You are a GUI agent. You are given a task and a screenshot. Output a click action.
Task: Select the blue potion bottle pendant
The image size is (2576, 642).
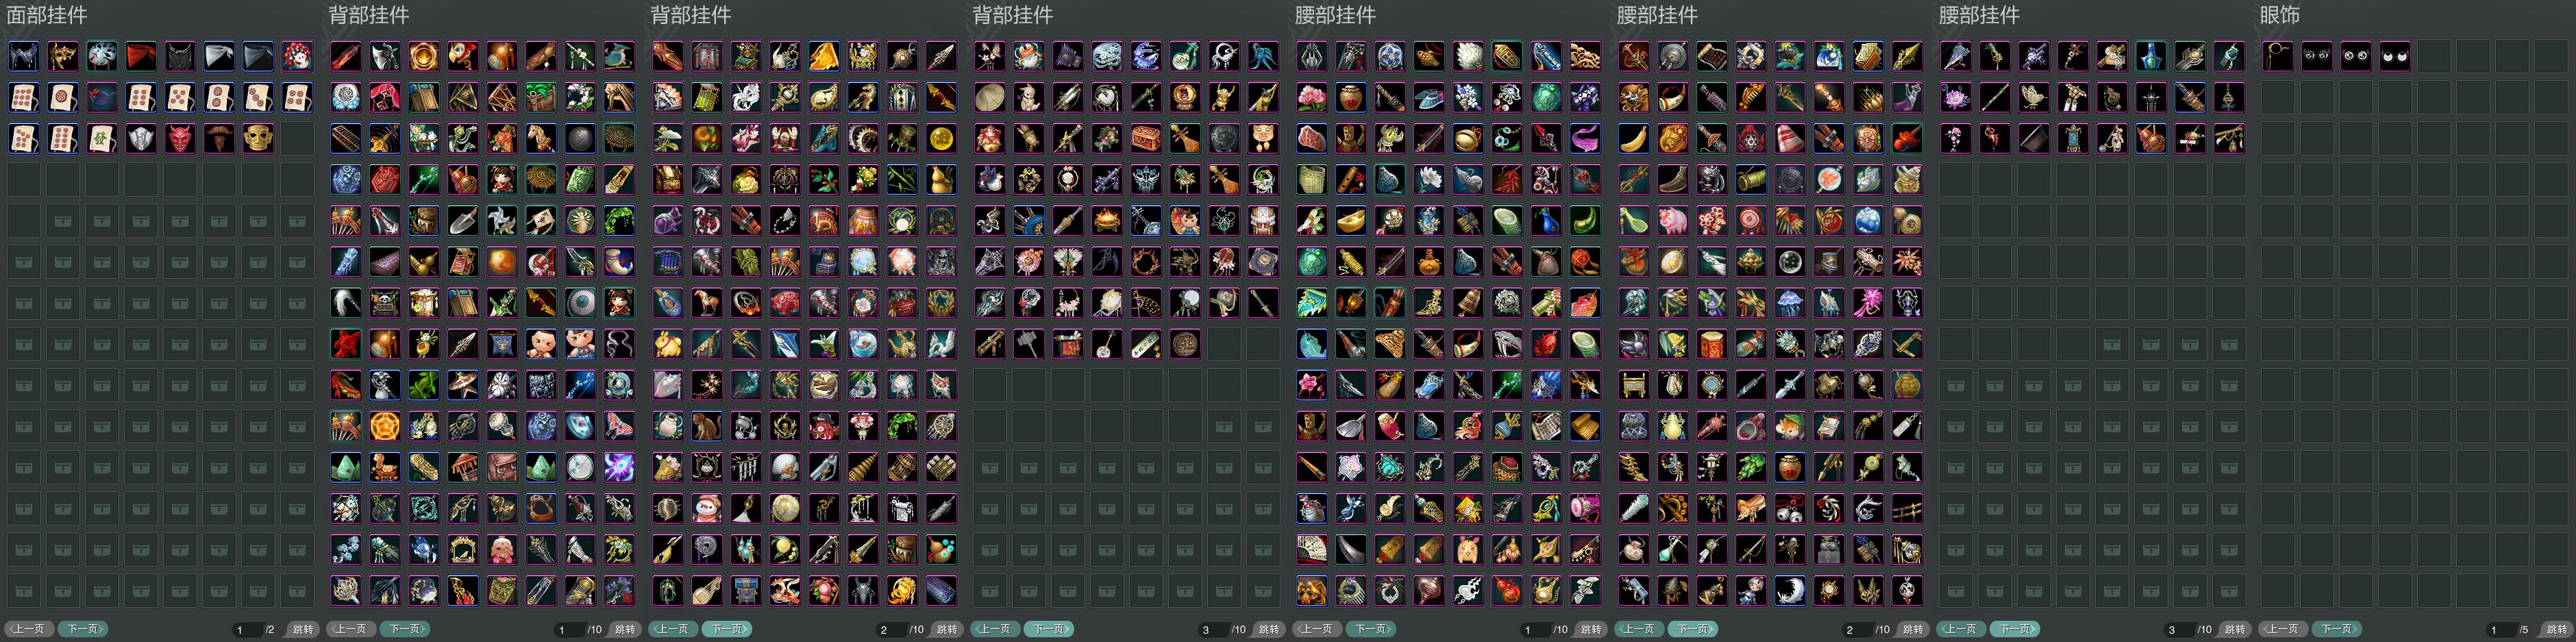coord(2151,56)
